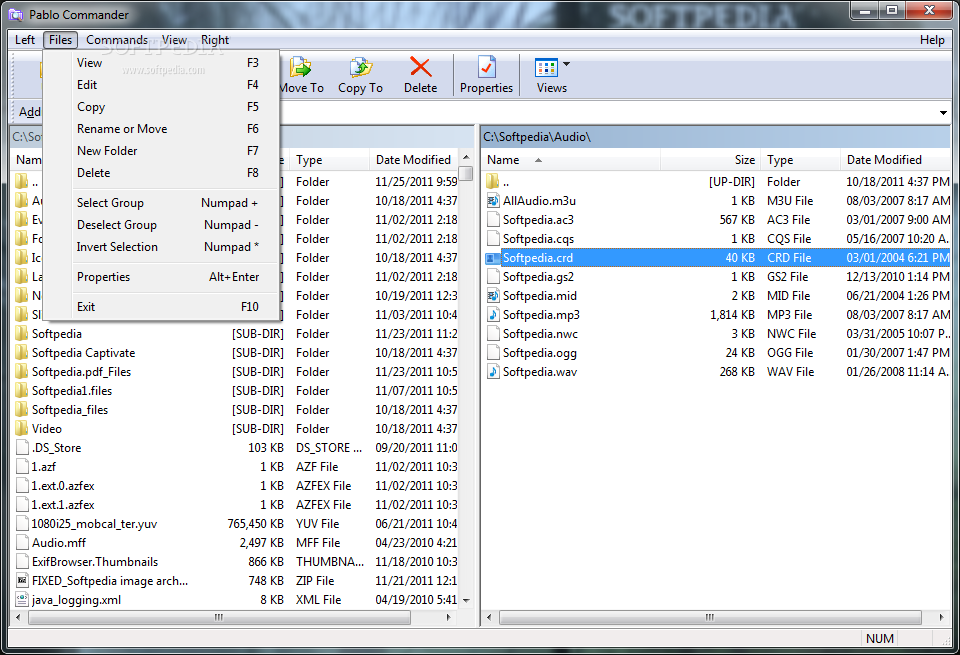Image resolution: width=960 pixels, height=655 pixels.
Task: Click the Softpedia.mid file icon
Action: coord(493,296)
